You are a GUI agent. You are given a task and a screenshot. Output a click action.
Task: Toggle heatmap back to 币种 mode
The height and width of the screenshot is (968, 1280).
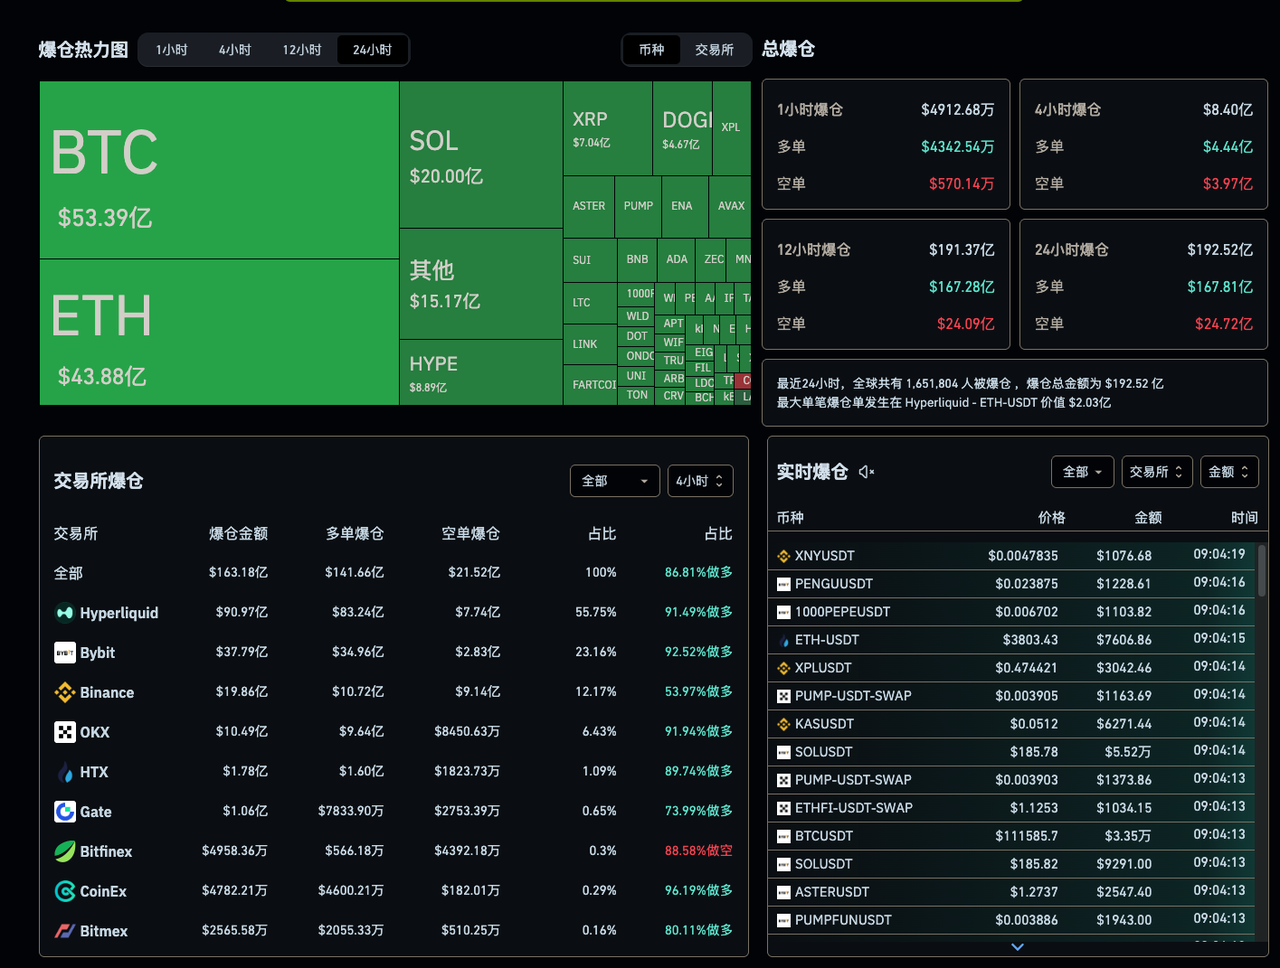651,49
